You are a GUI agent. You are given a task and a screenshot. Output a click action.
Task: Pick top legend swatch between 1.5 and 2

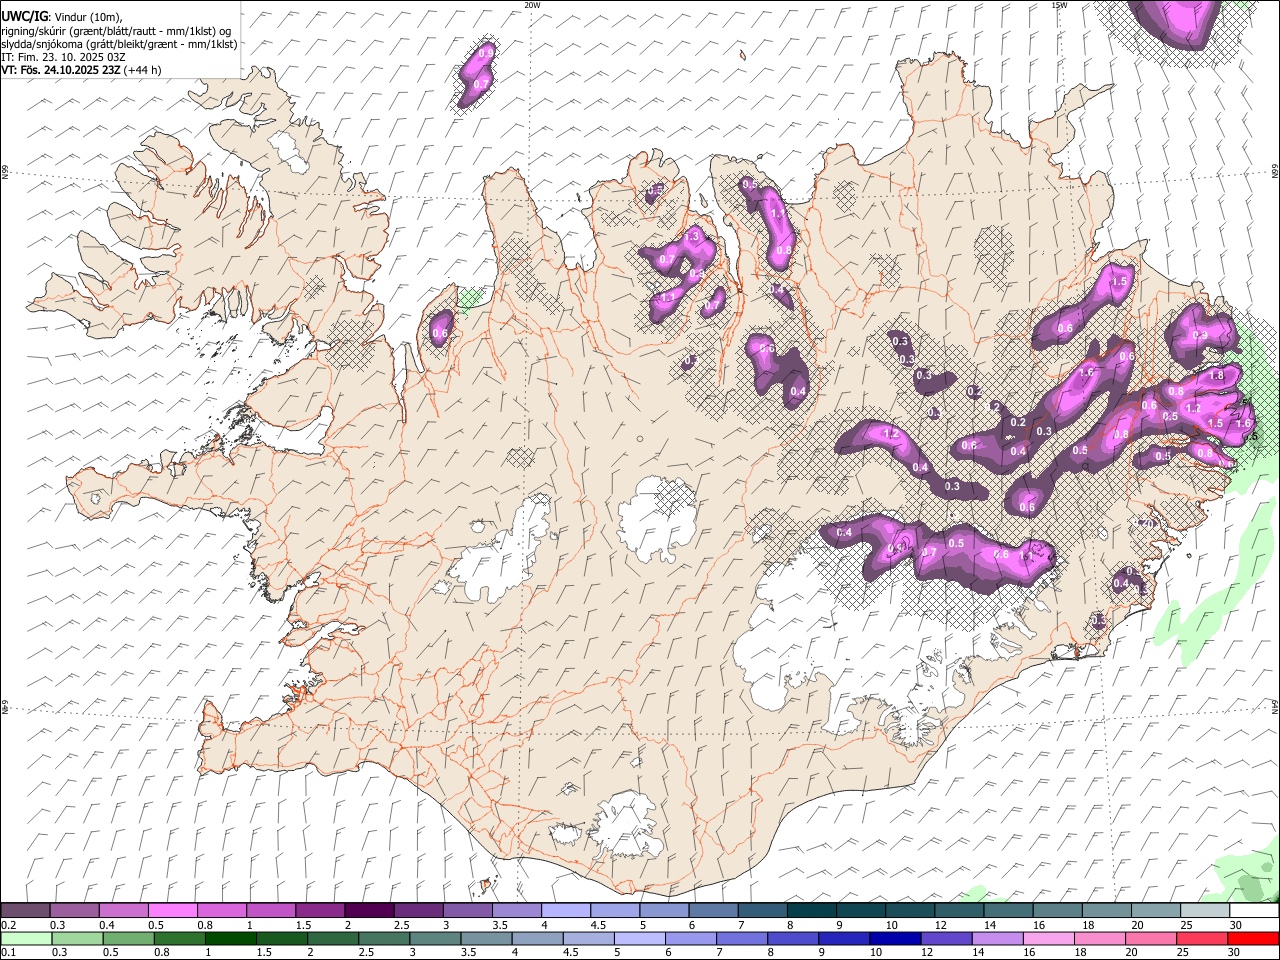(319, 910)
